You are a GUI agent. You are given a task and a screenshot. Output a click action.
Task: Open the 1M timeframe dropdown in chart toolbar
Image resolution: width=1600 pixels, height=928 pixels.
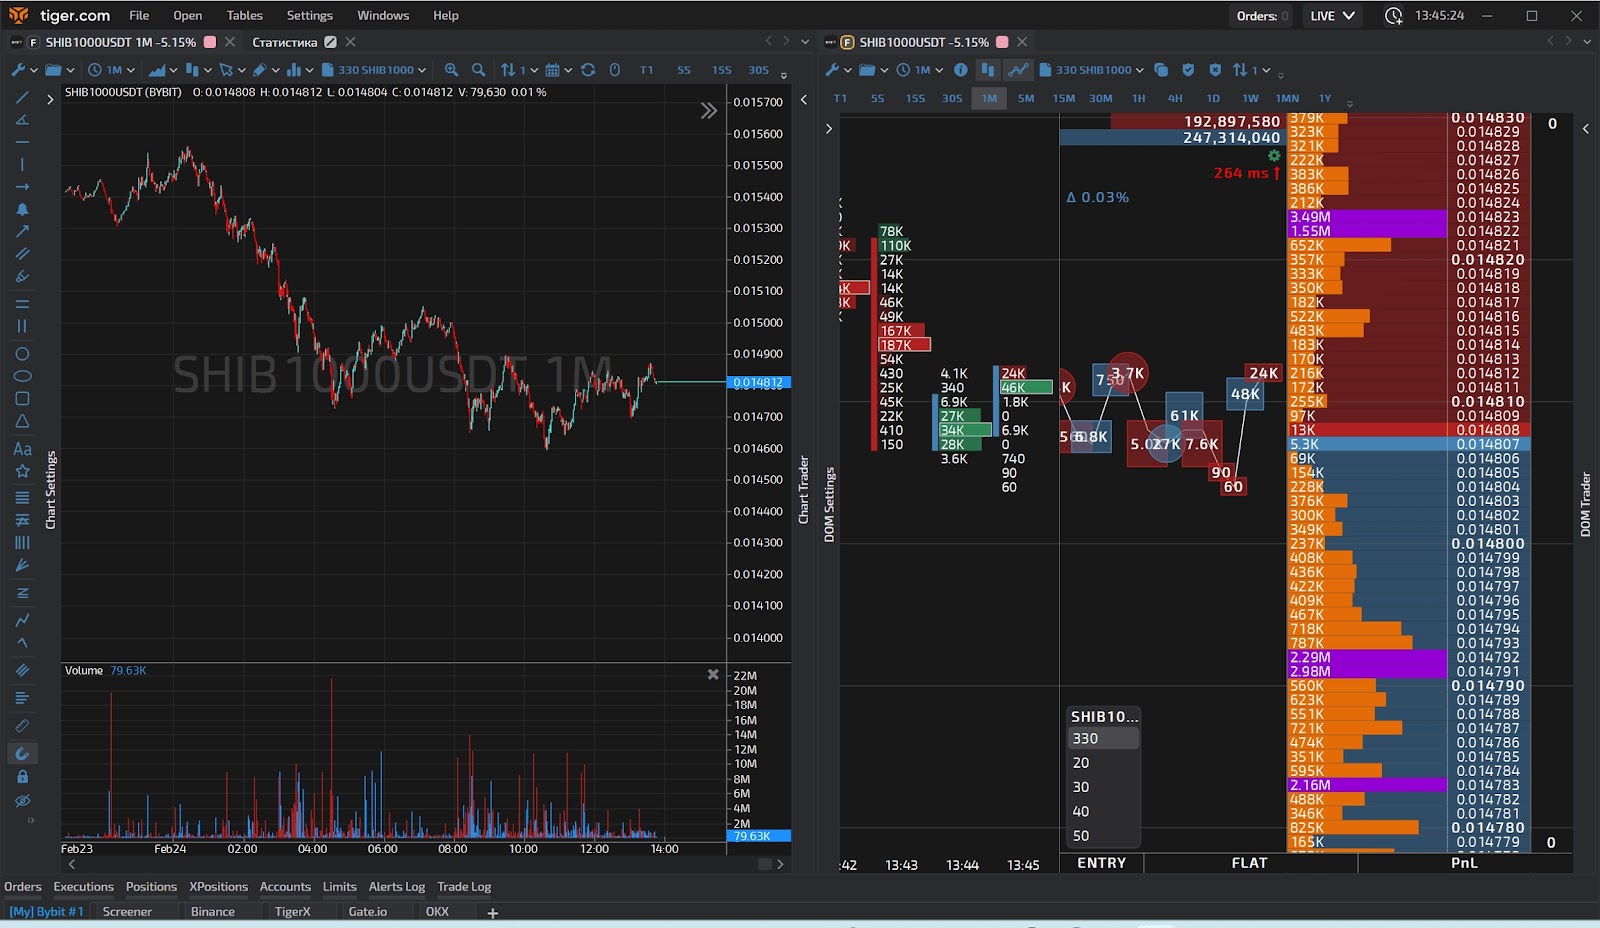[111, 70]
